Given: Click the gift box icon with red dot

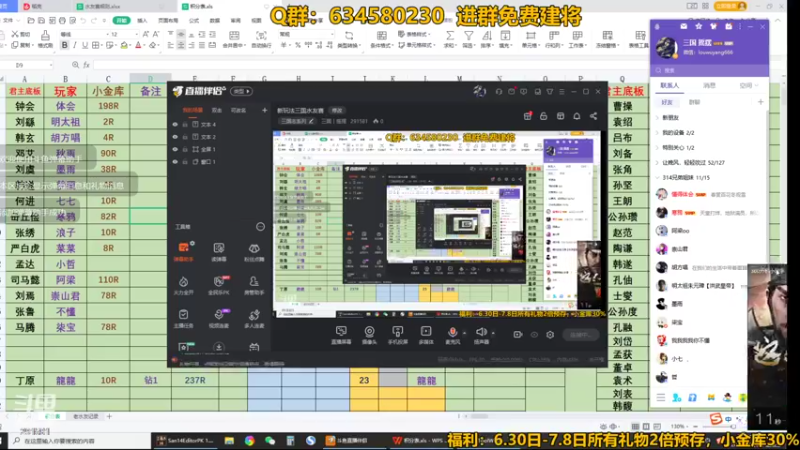Looking at the screenshot, I should 528,116.
